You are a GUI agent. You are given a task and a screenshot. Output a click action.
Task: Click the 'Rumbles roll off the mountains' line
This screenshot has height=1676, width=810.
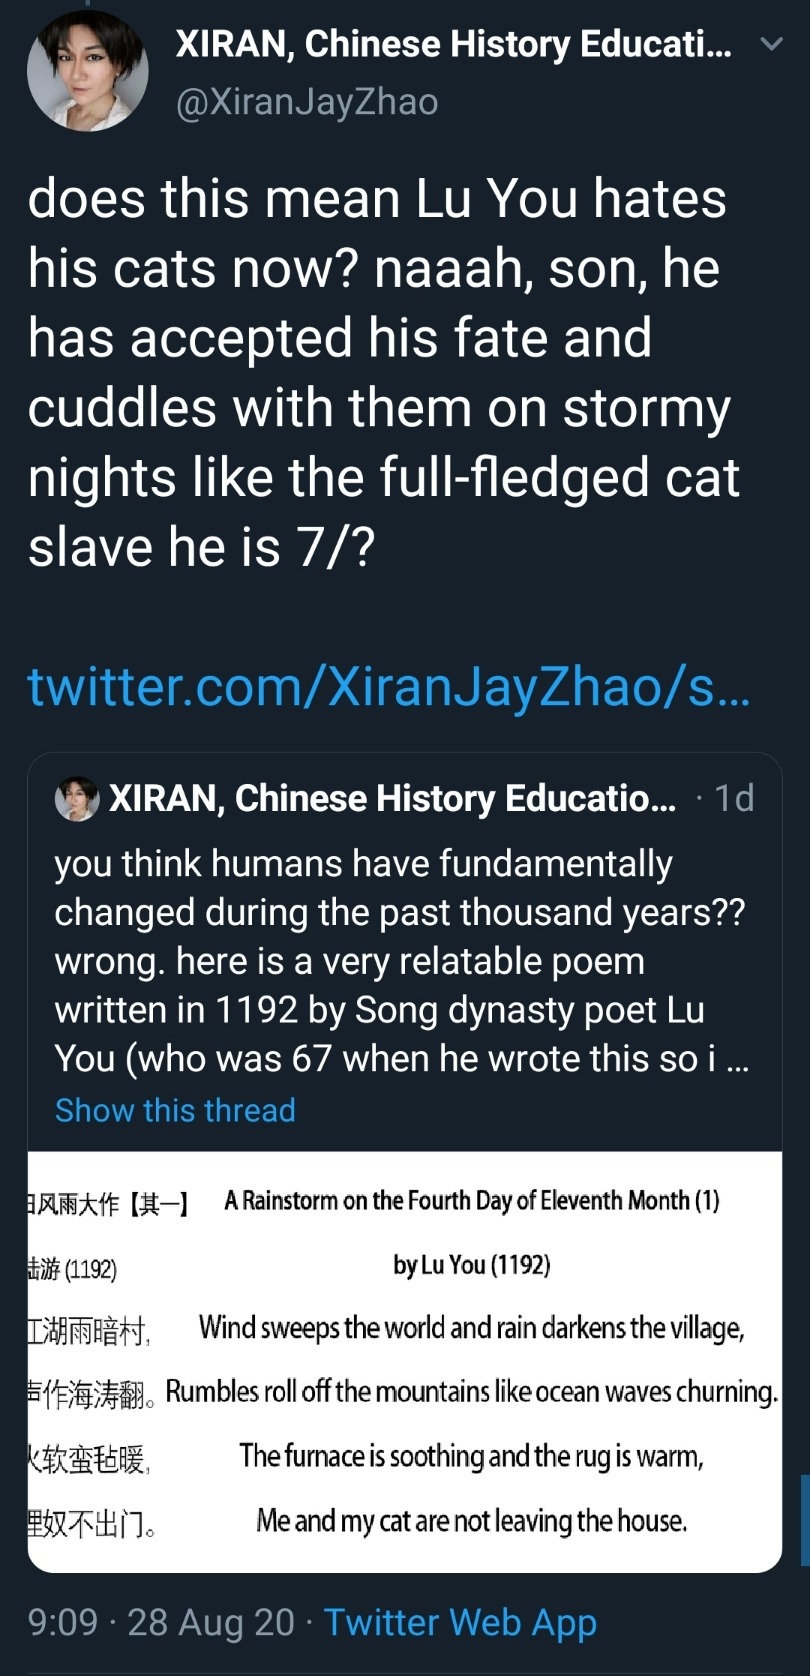pos(471,1392)
